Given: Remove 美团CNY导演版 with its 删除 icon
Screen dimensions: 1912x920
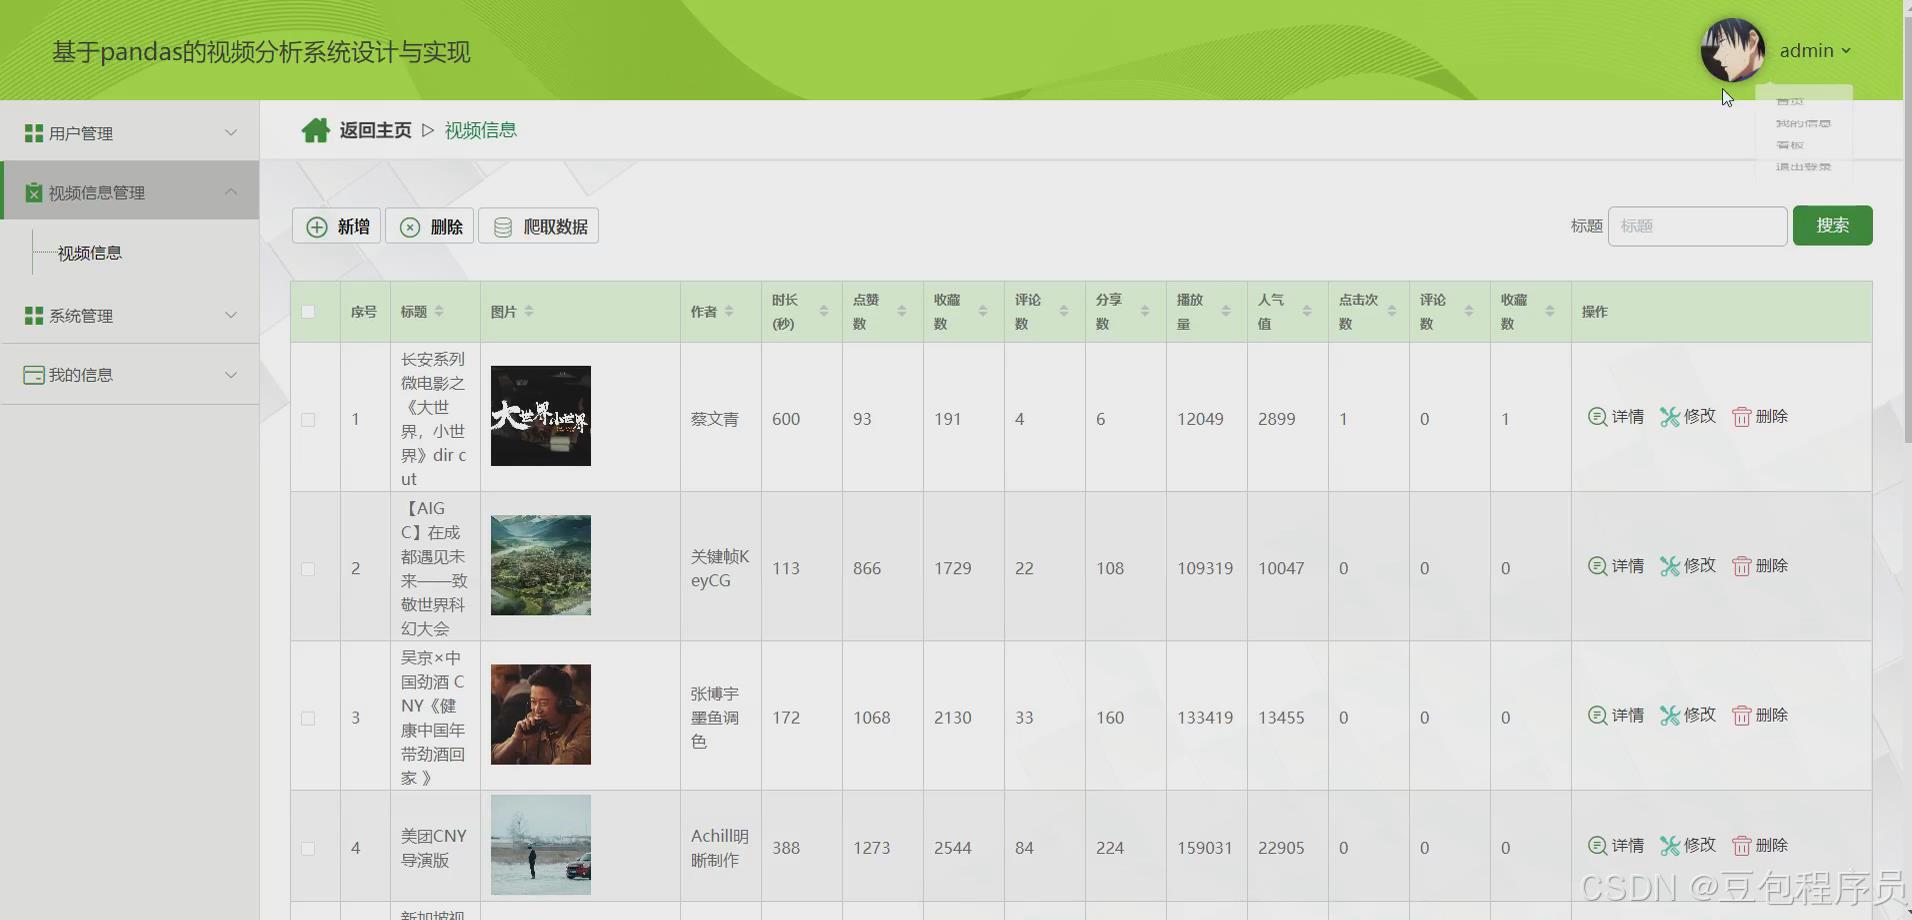Looking at the screenshot, I should 1760,845.
